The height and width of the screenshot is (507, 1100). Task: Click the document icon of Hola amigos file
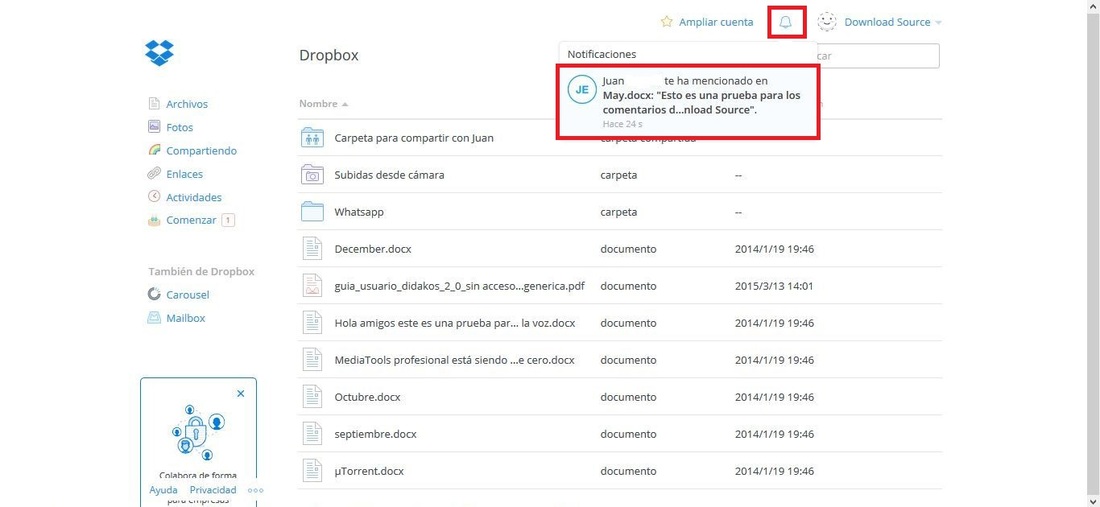(311, 323)
